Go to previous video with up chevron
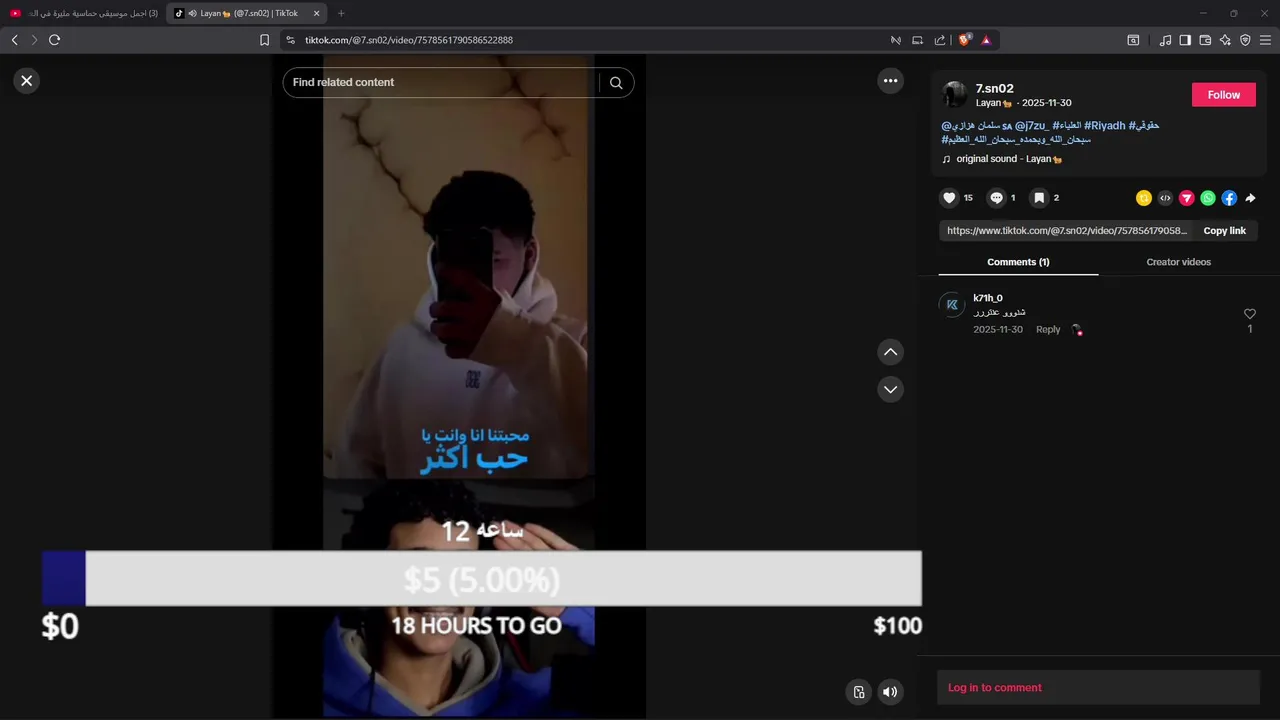Screen dimensions: 1280x720 pyautogui.click(x=890, y=352)
